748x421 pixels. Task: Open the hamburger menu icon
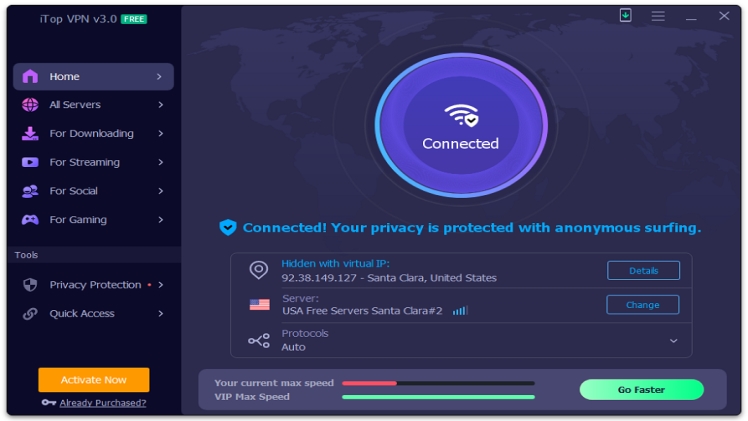[x=658, y=16]
